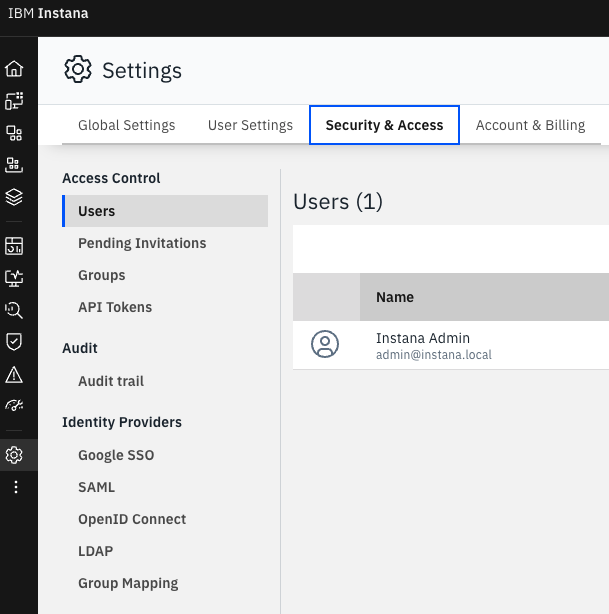609x614 pixels.
Task: Select Users in Access Control
Action: click(x=165, y=211)
